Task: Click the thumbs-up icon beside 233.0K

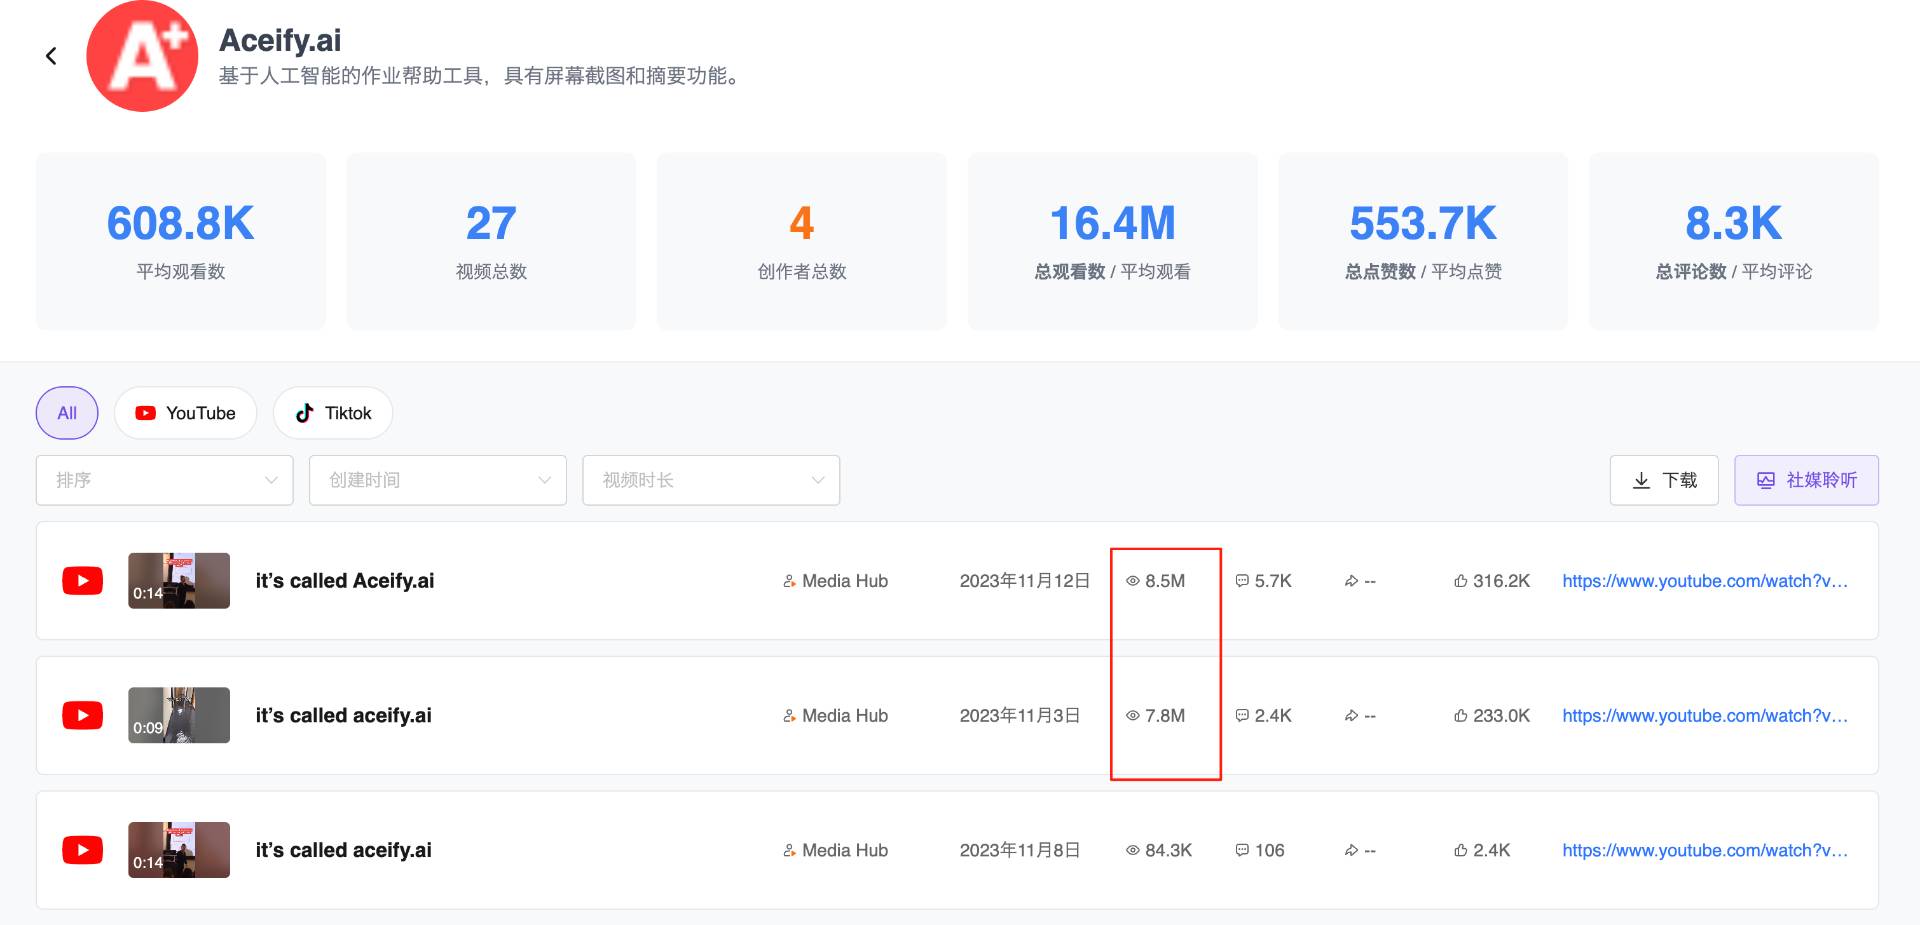Action: point(1461,716)
